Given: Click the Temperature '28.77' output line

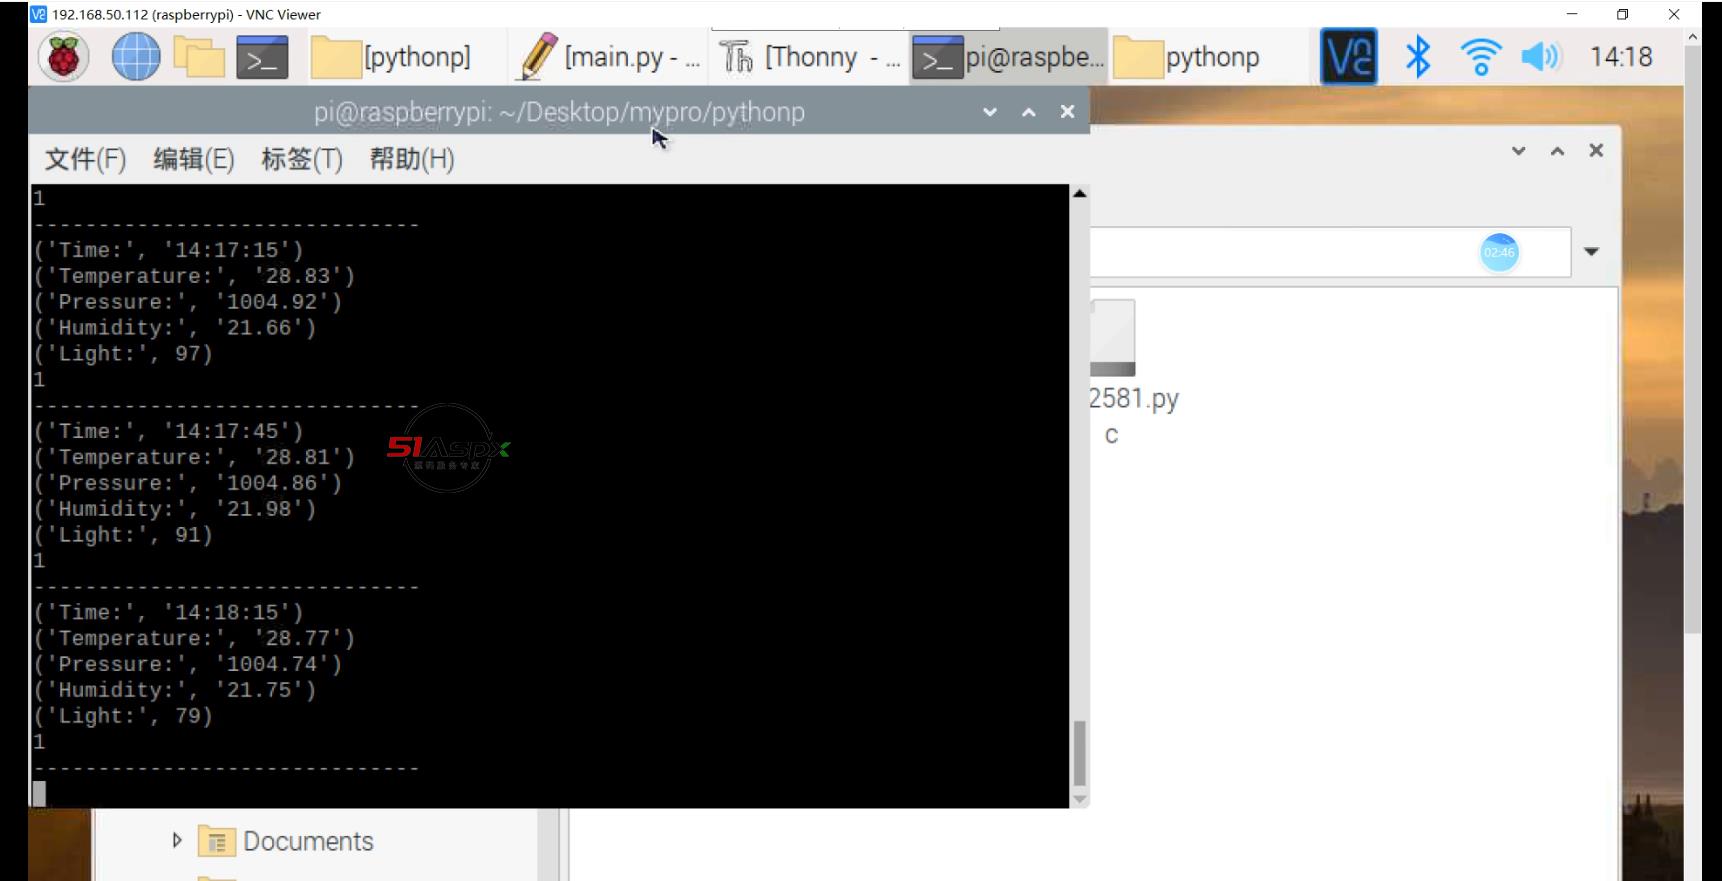Looking at the screenshot, I should [x=195, y=638].
